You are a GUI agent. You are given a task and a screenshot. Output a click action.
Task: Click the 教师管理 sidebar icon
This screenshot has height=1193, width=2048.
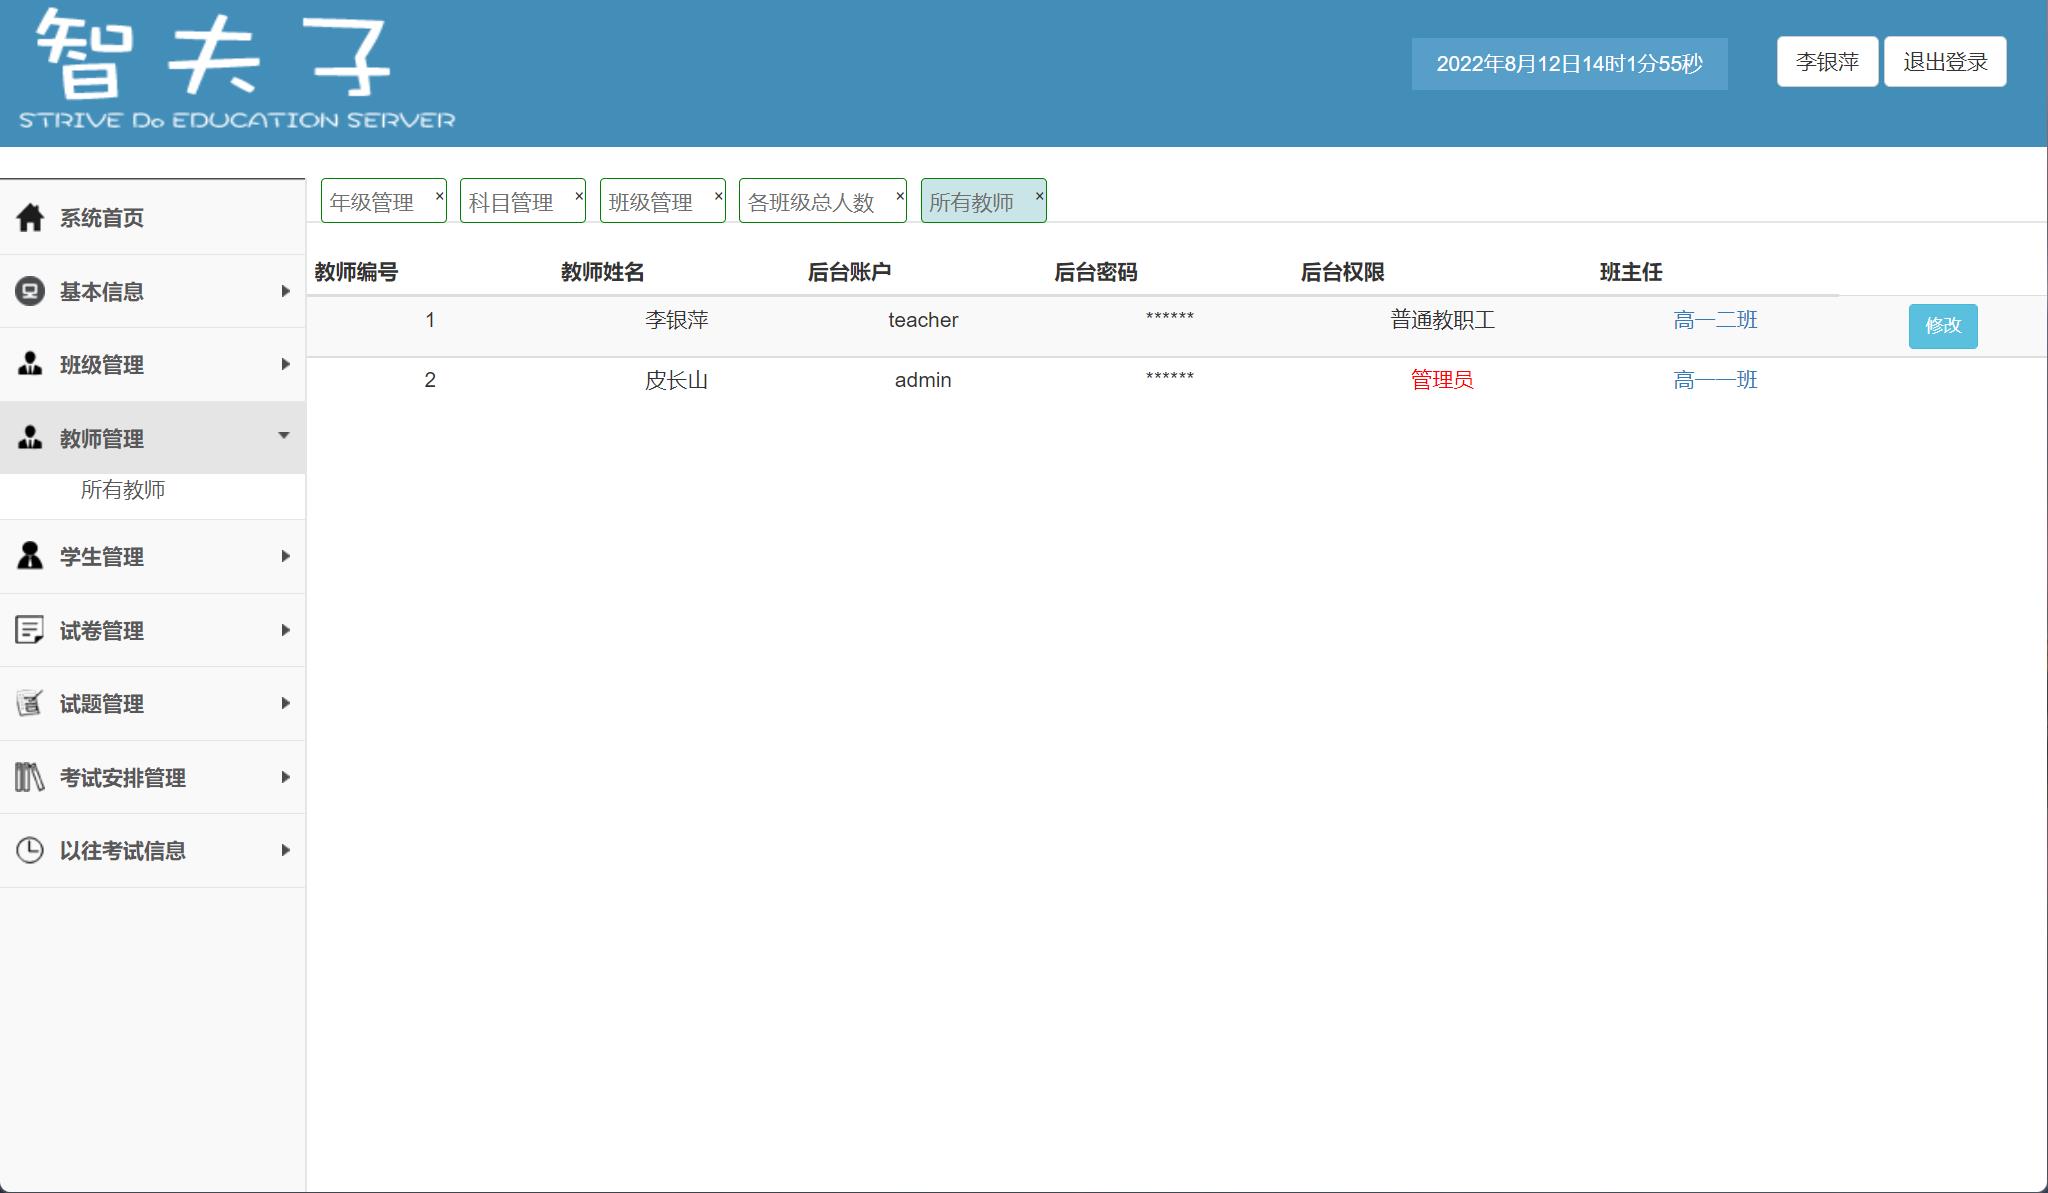(x=29, y=438)
